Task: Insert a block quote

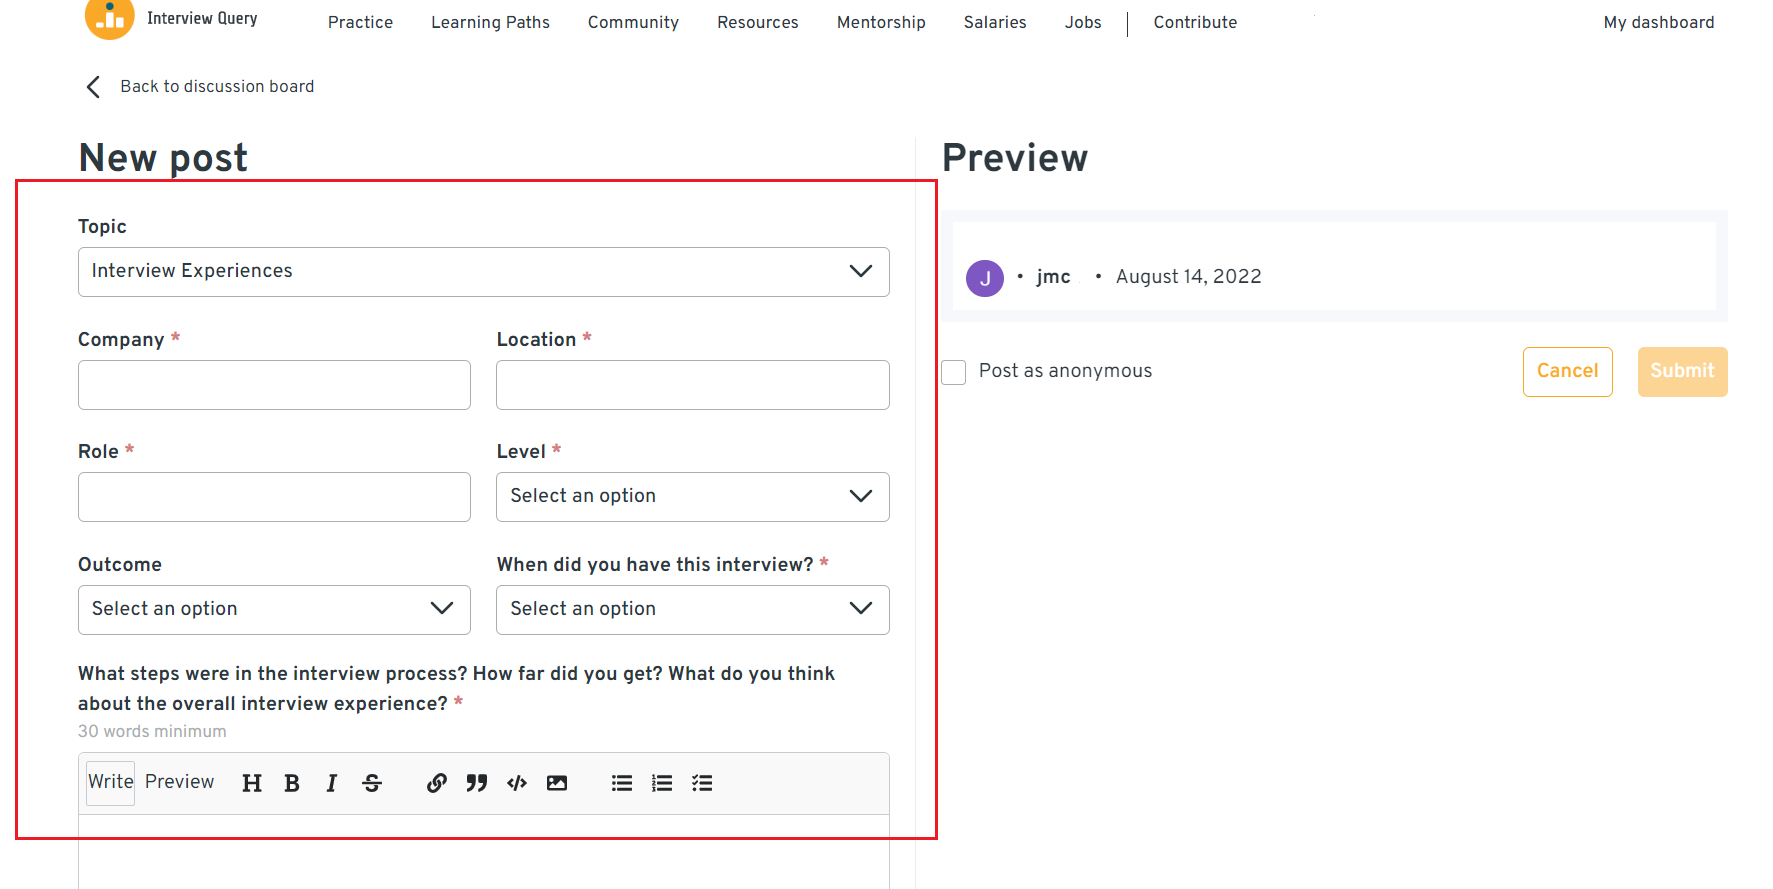Action: coord(477,783)
